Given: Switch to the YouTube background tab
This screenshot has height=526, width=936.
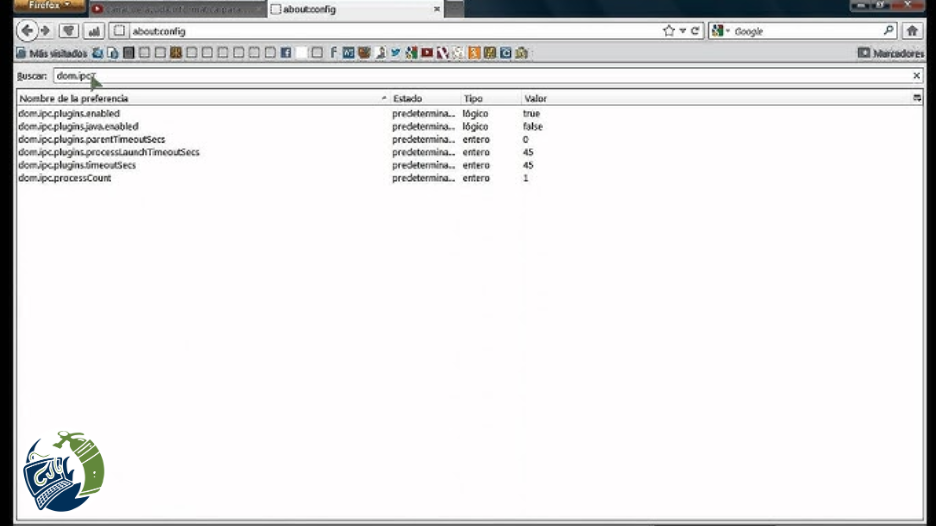Looking at the screenshot, I should pyautogui.click(x=177, y=9).
